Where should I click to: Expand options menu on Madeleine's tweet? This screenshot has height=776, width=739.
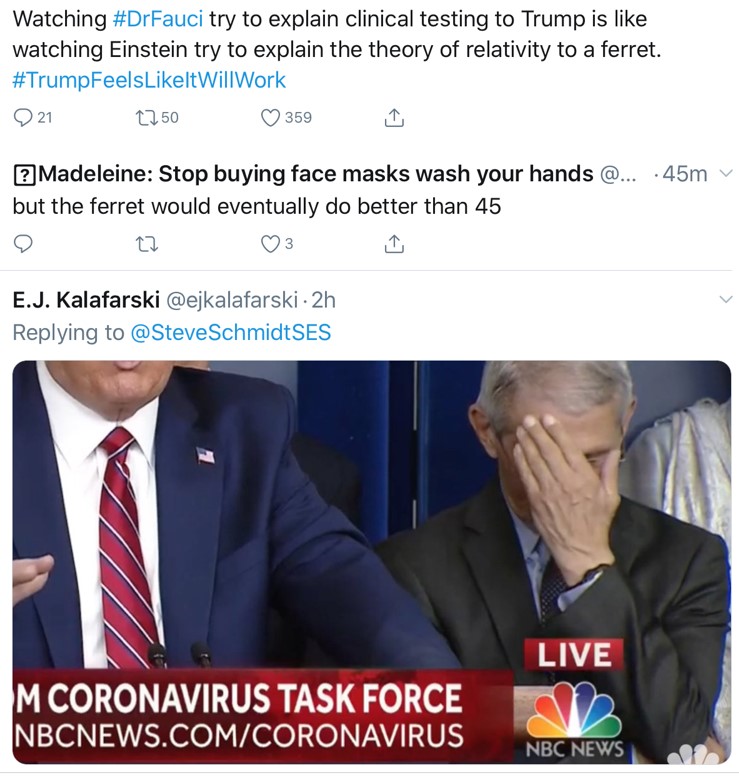coord(726,174)
